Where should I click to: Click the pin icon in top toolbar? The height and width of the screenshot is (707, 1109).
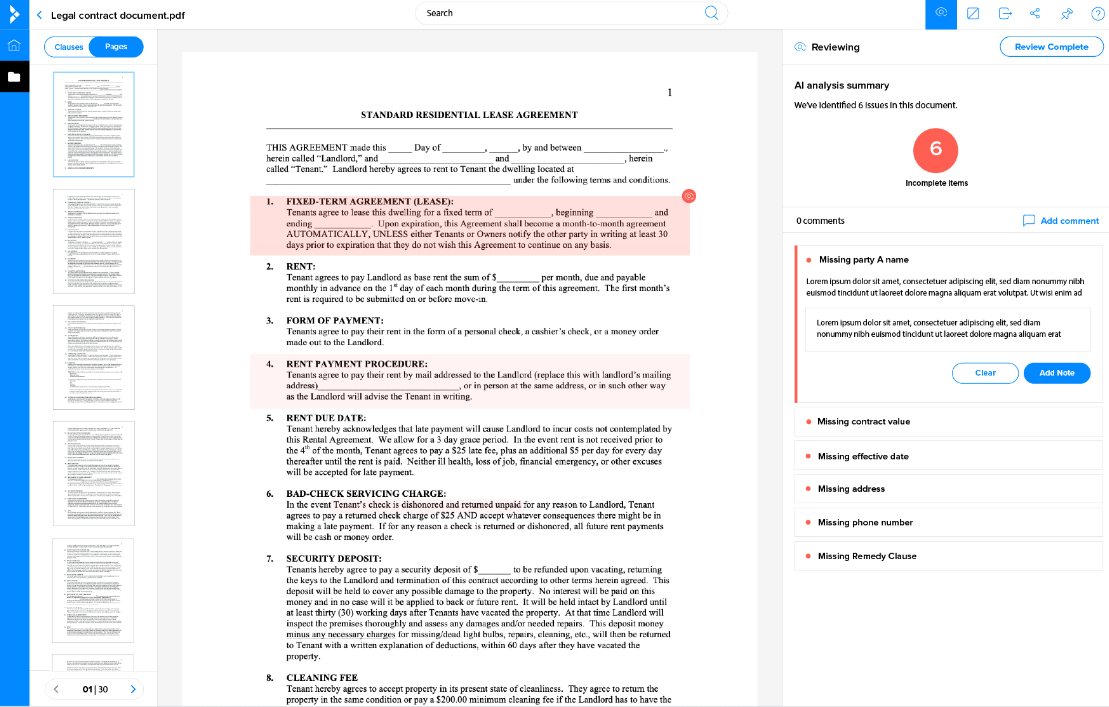click(1067, 13)
